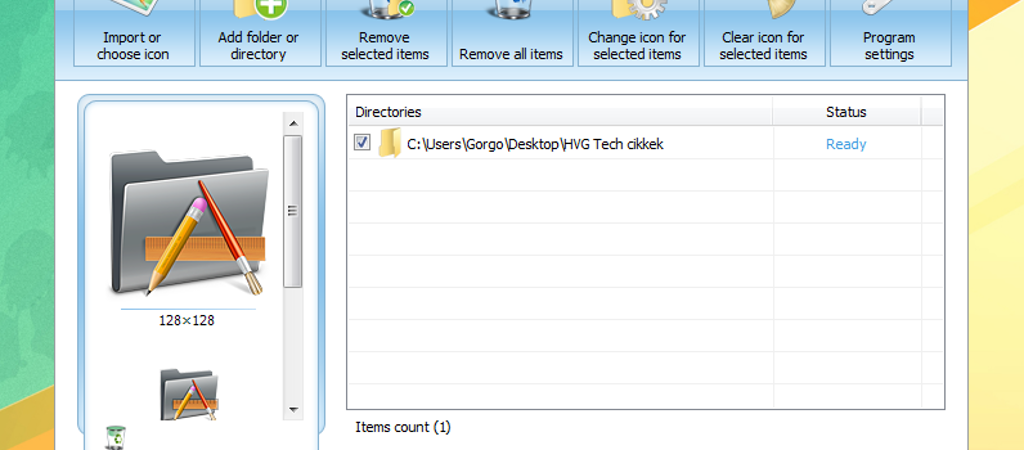The width and height of the screenshot is (1024, 450).
Task: Select path C:\Users\Gorgo\Desktop\HVG Tech cikkek
Action: pyautogui.click(x=535, y=144)
